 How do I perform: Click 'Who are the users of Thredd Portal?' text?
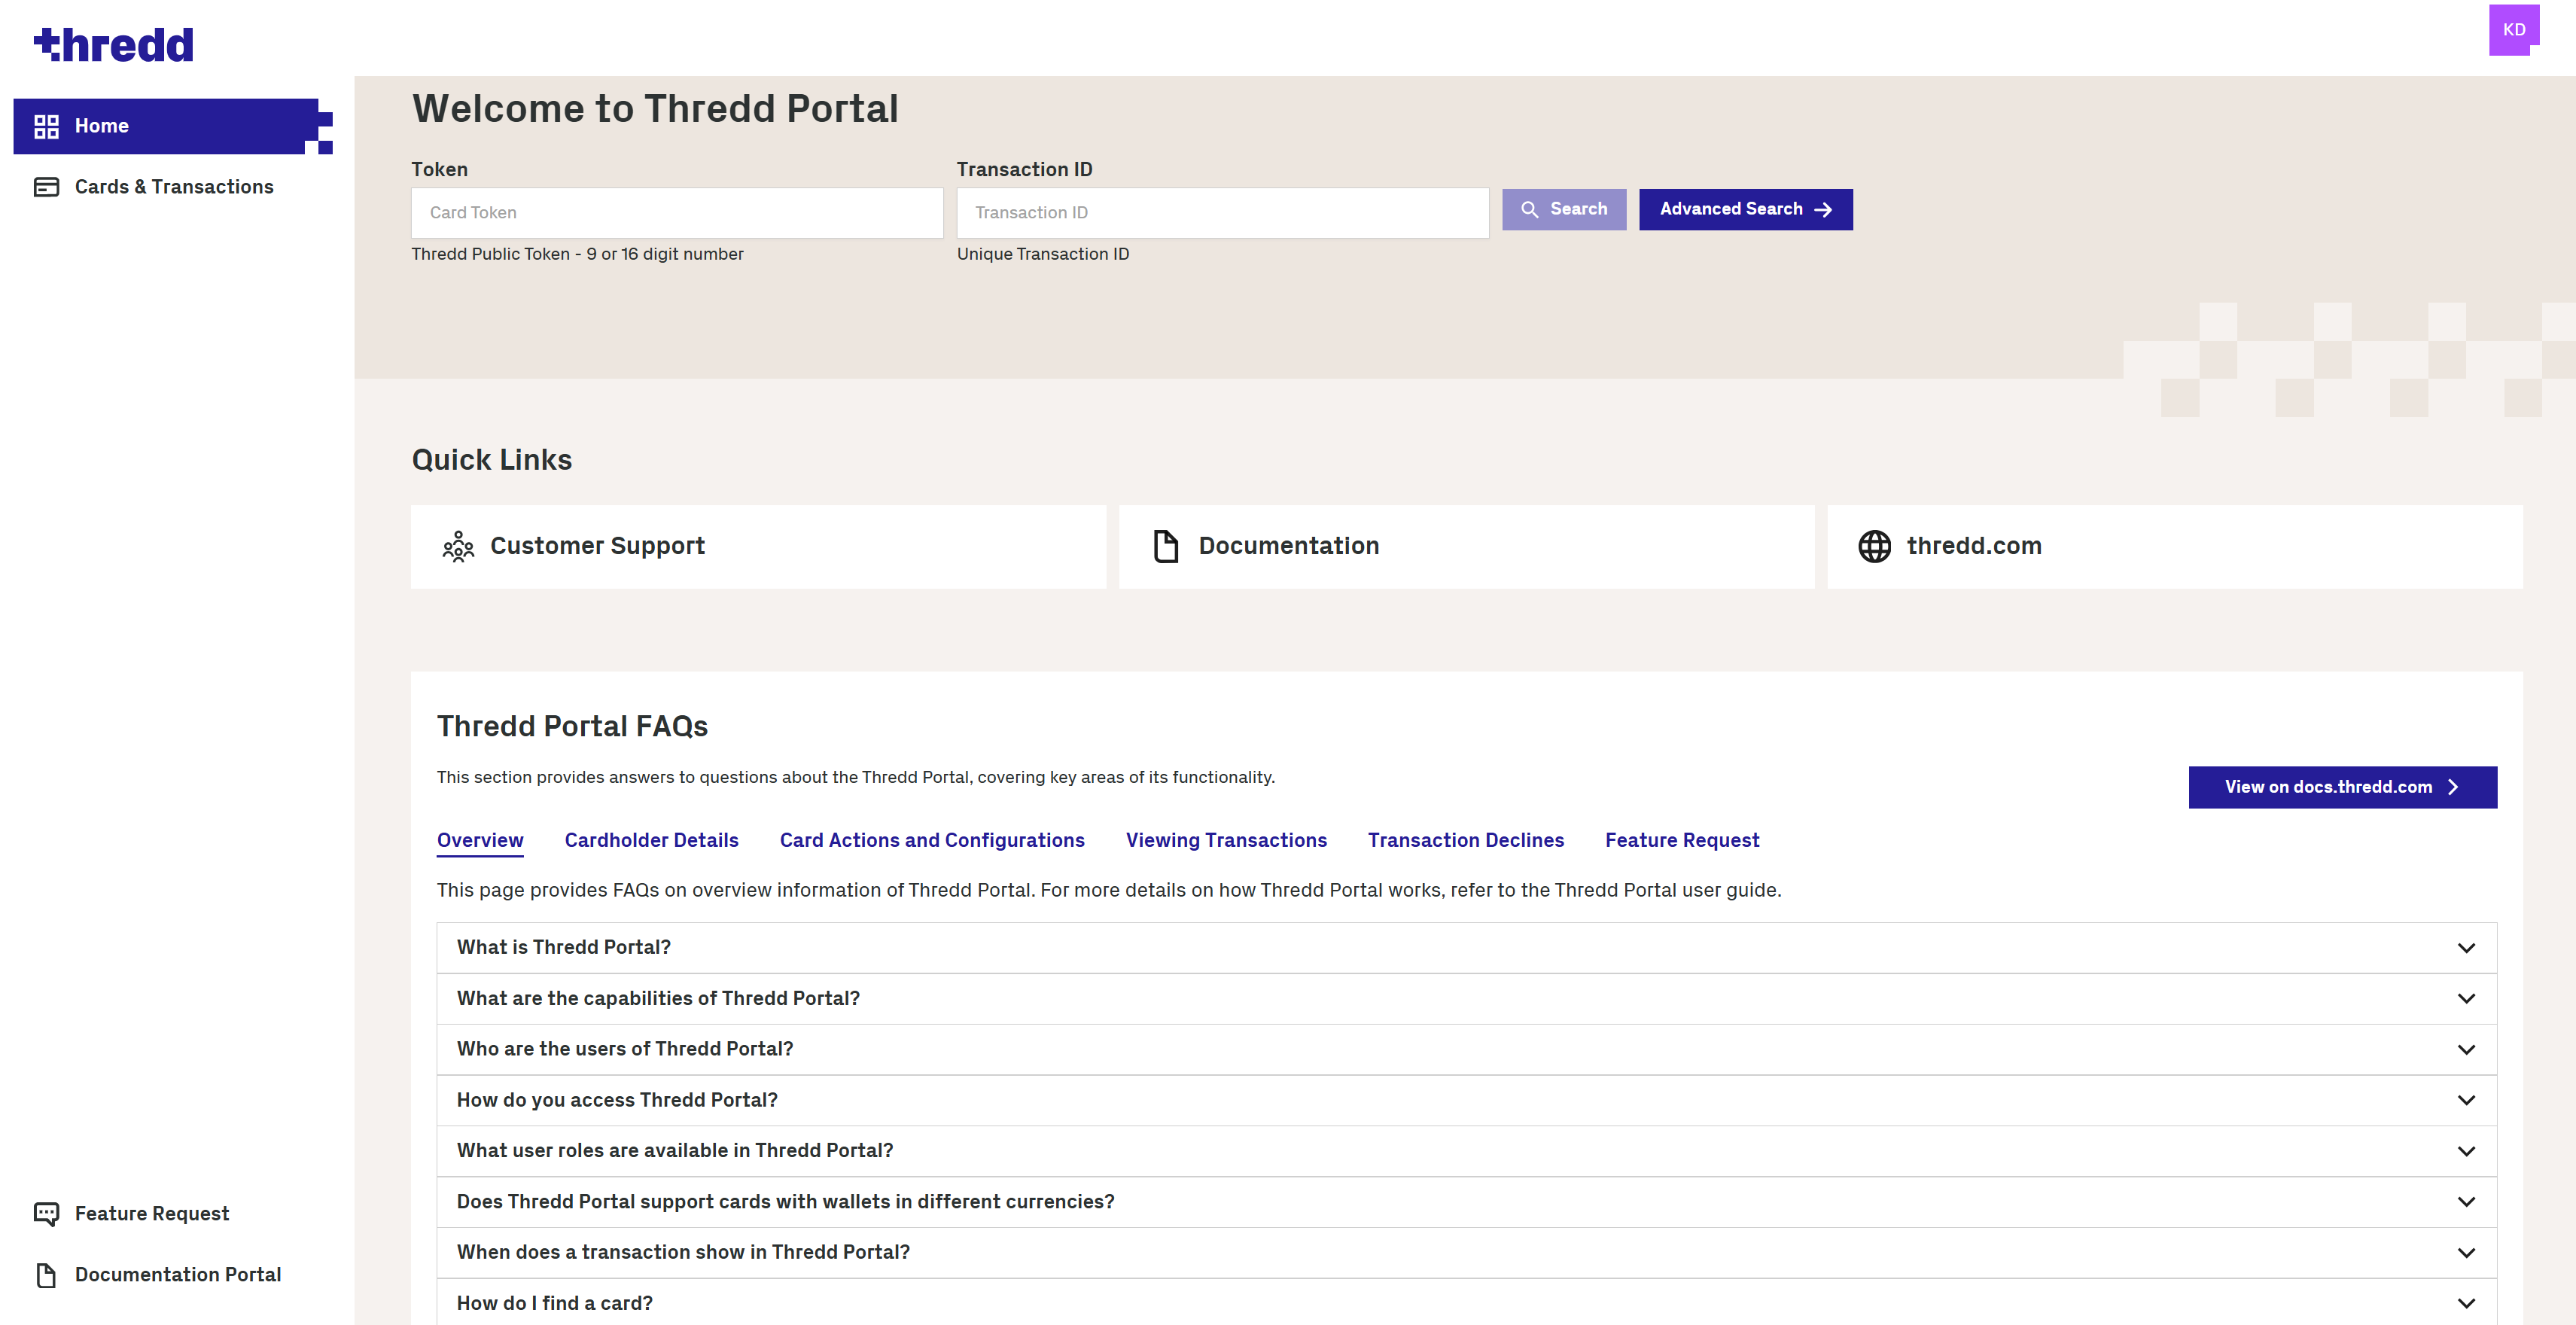click(x=625, y=1049)
